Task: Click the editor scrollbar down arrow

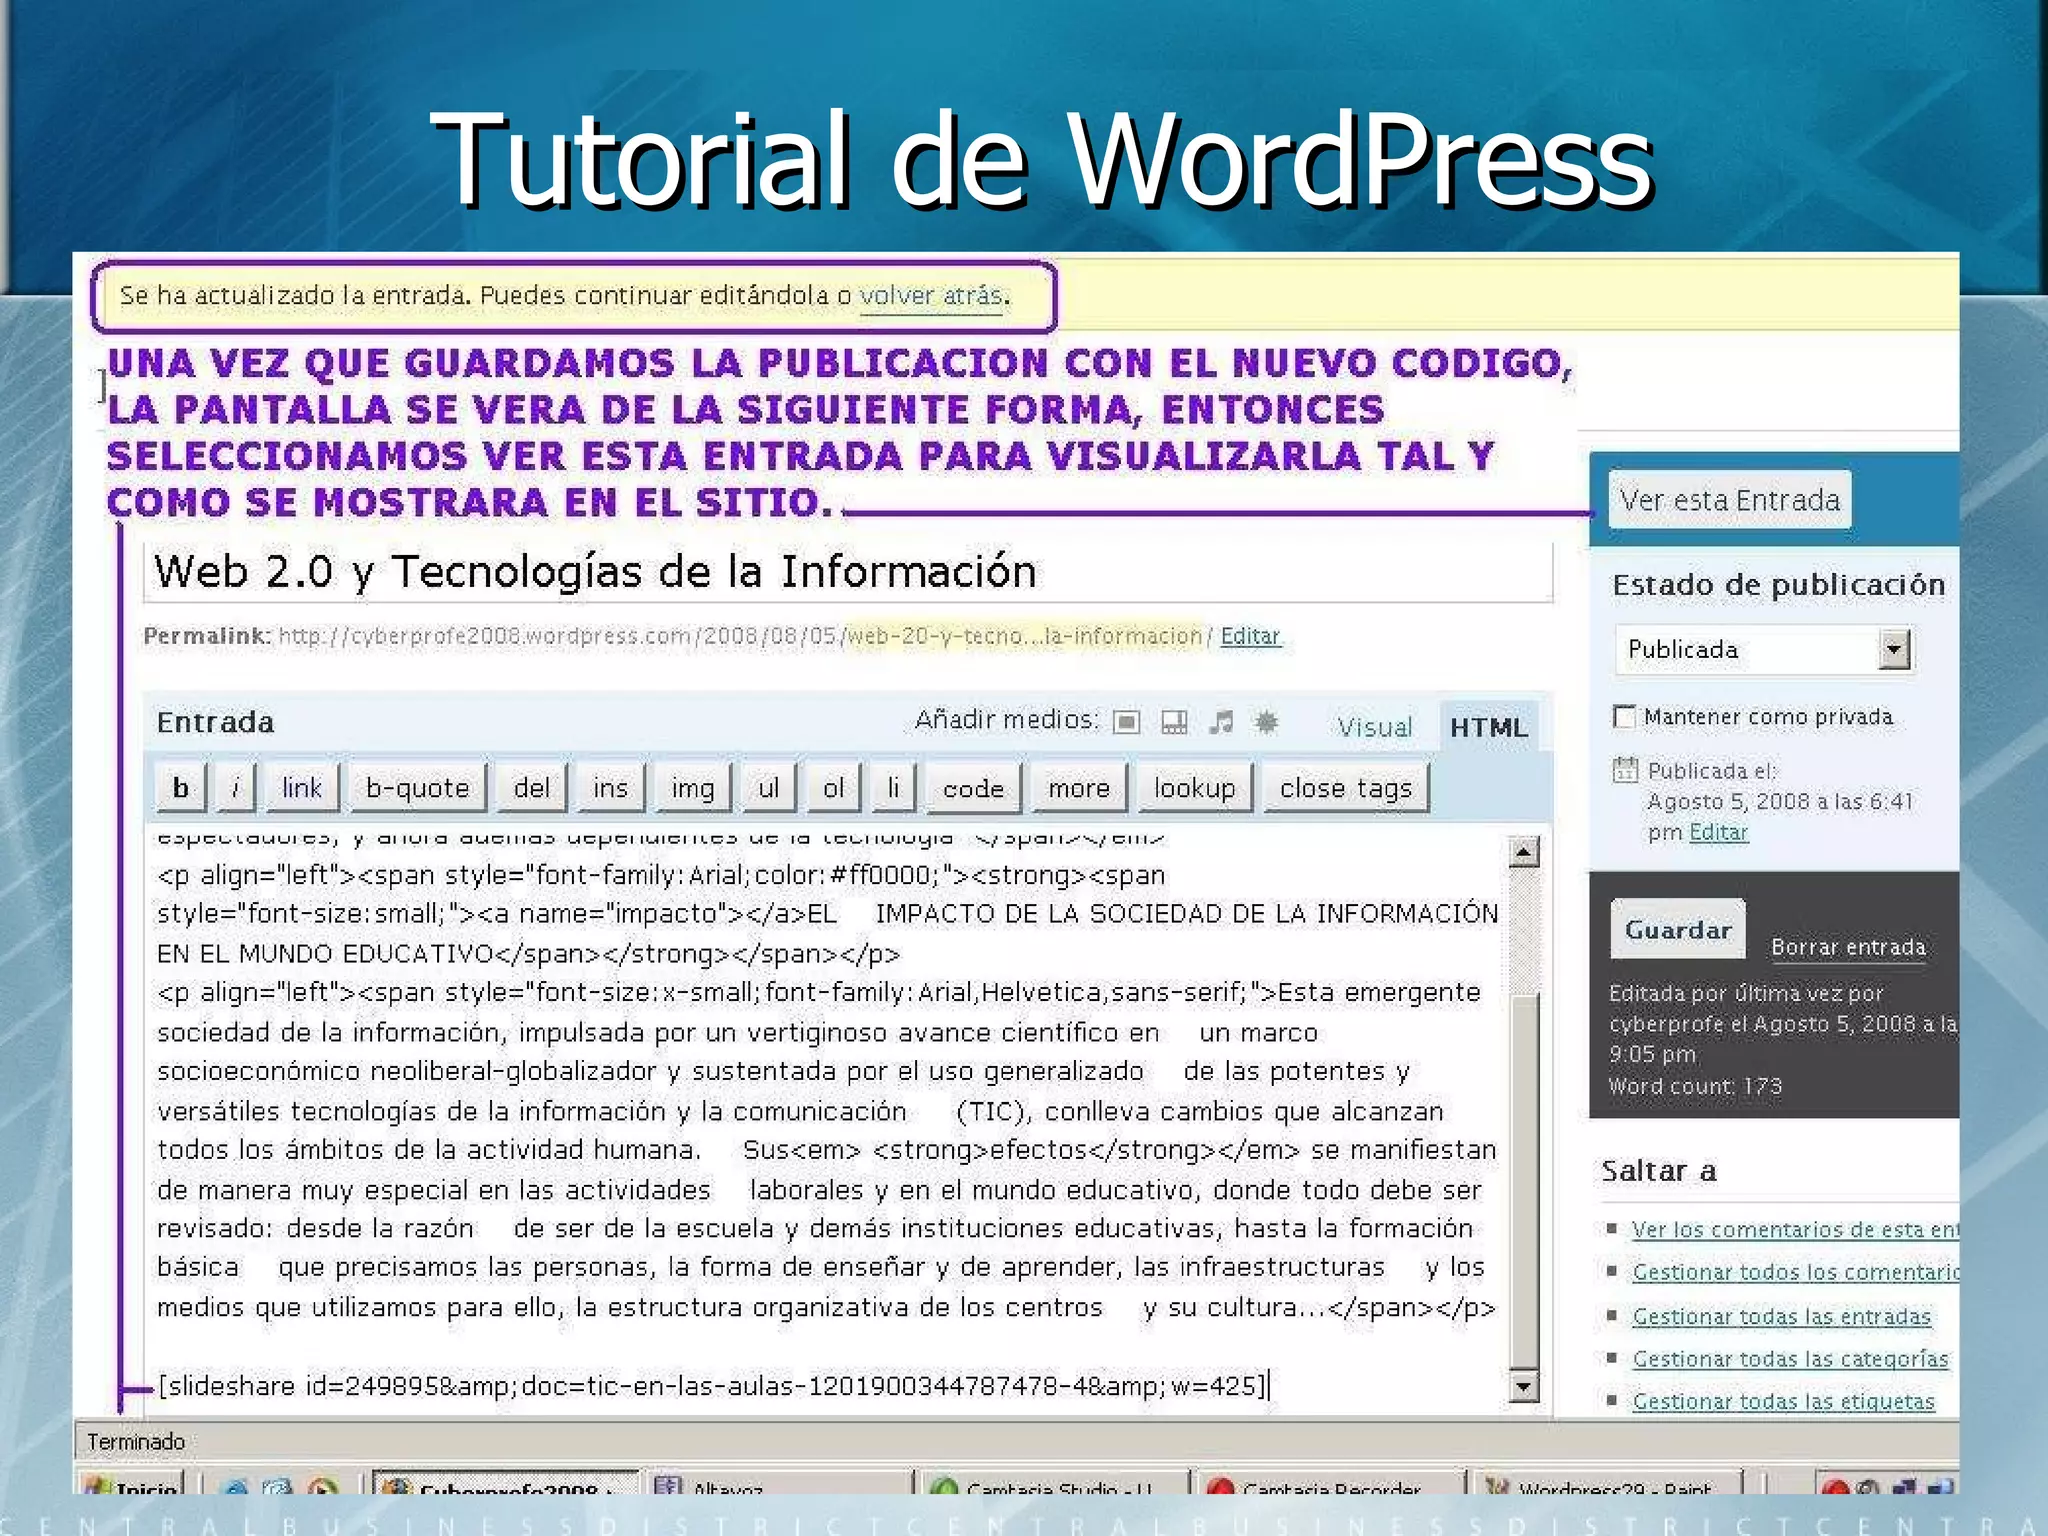Action: click(1523, 1386)
